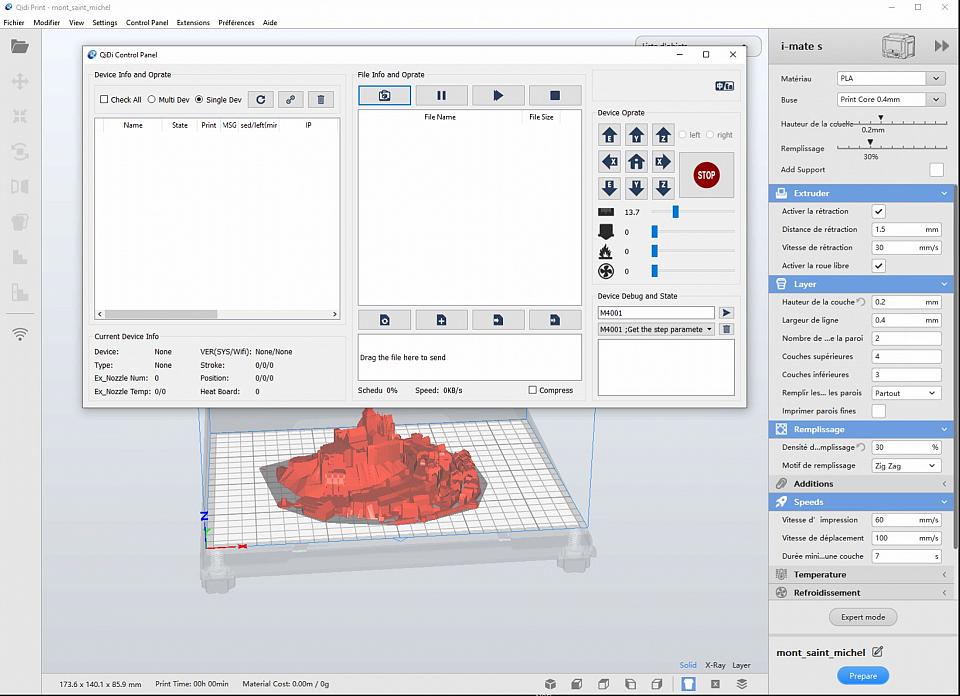
Task: Open the Control Panel menu
Action: [x=147, y=23]
